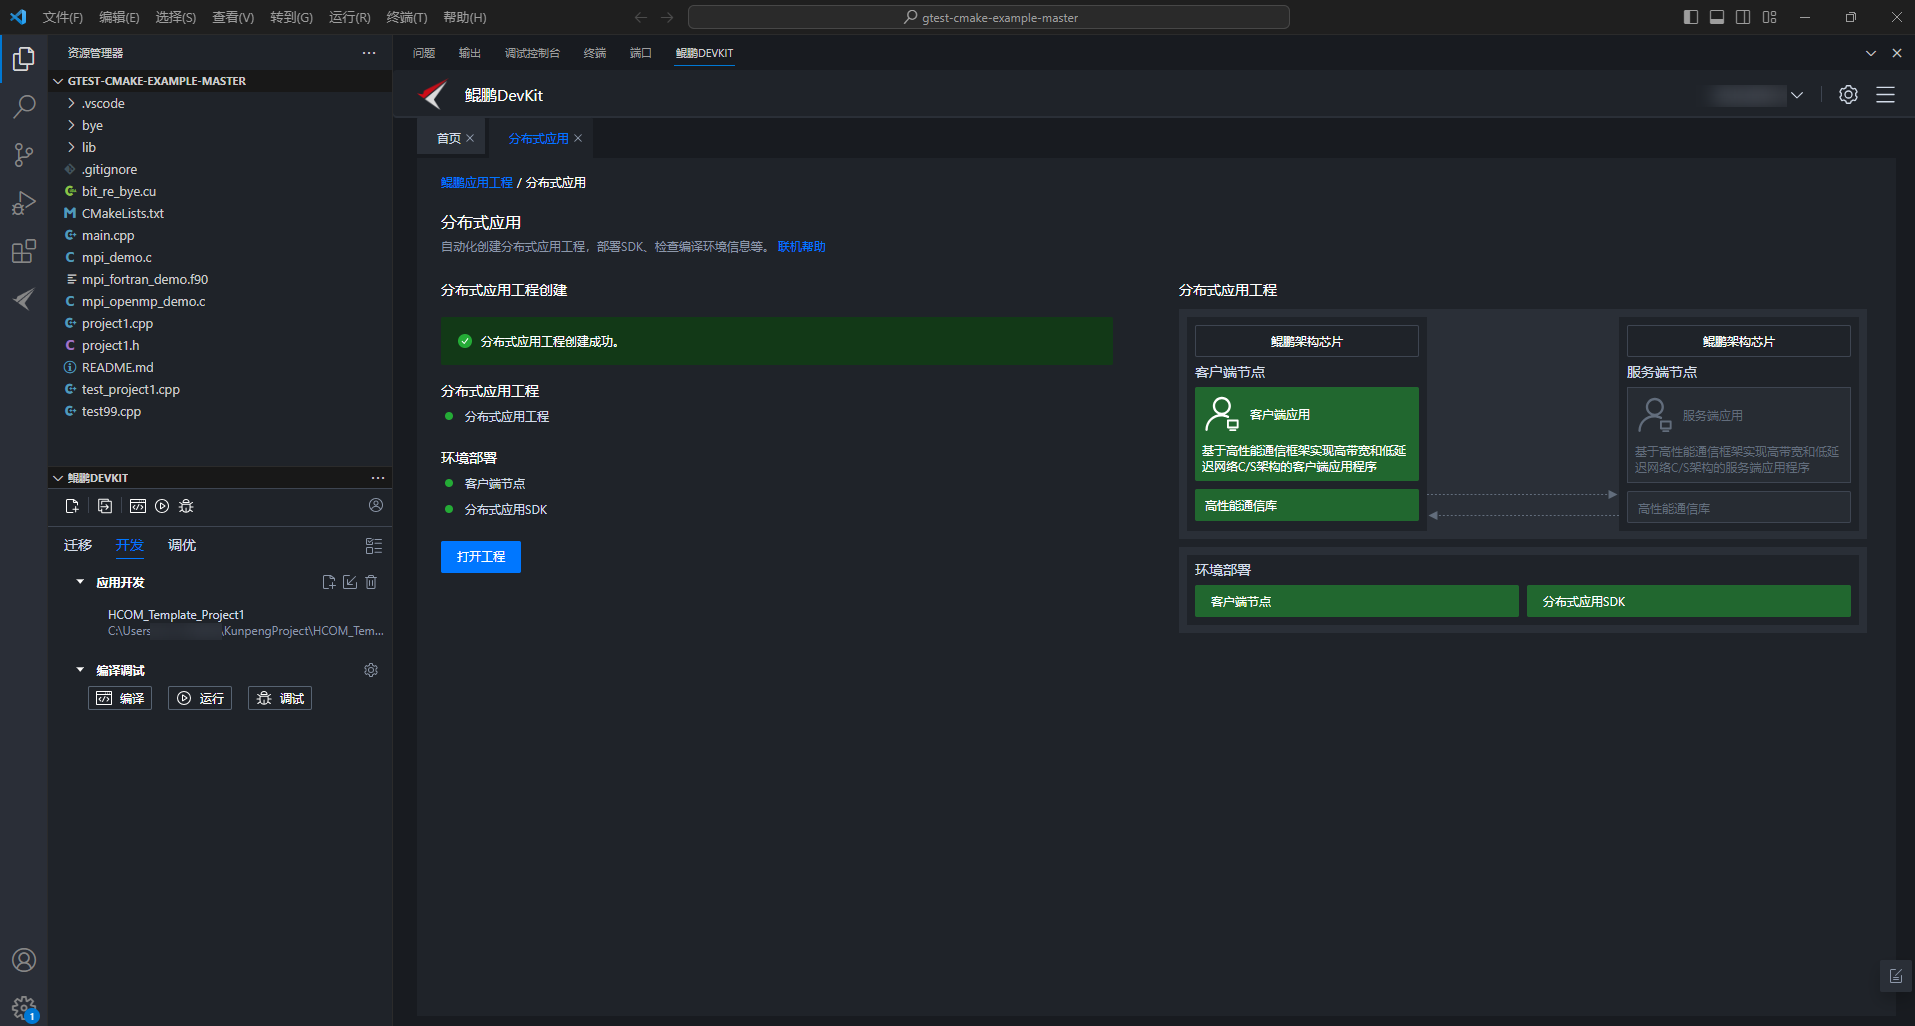Open DevKit hamburger menu
This screenshot has width=1915, height=1026.
(1885, 95)
